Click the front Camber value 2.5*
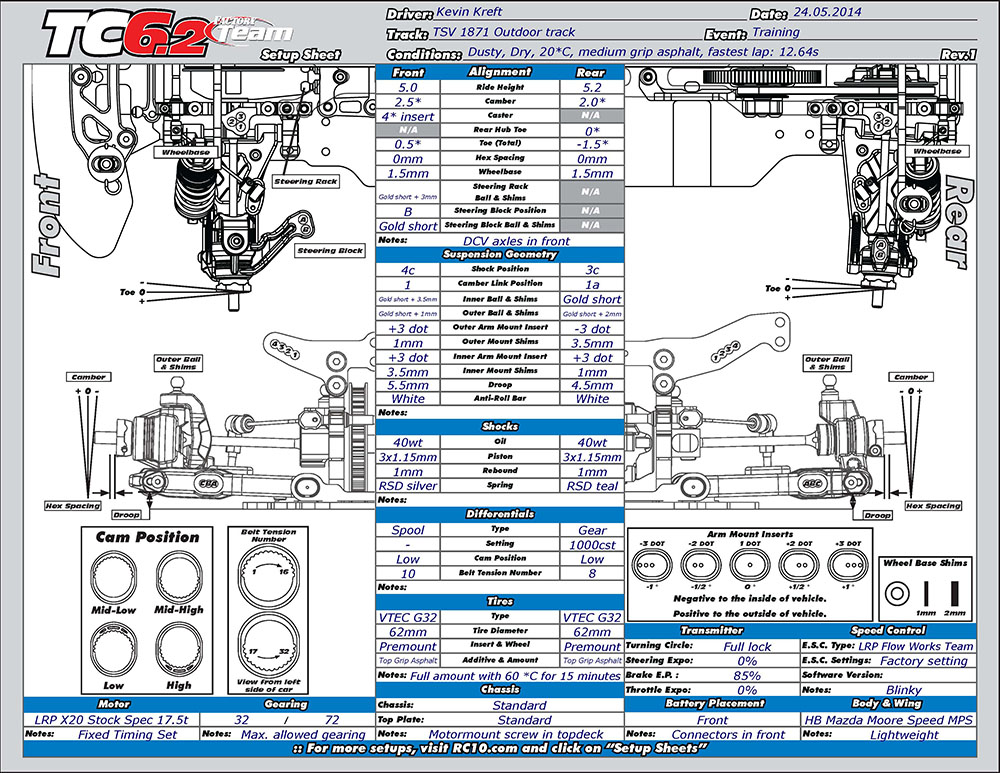Viewport: 1000px width, 773px height. (408, 102)
